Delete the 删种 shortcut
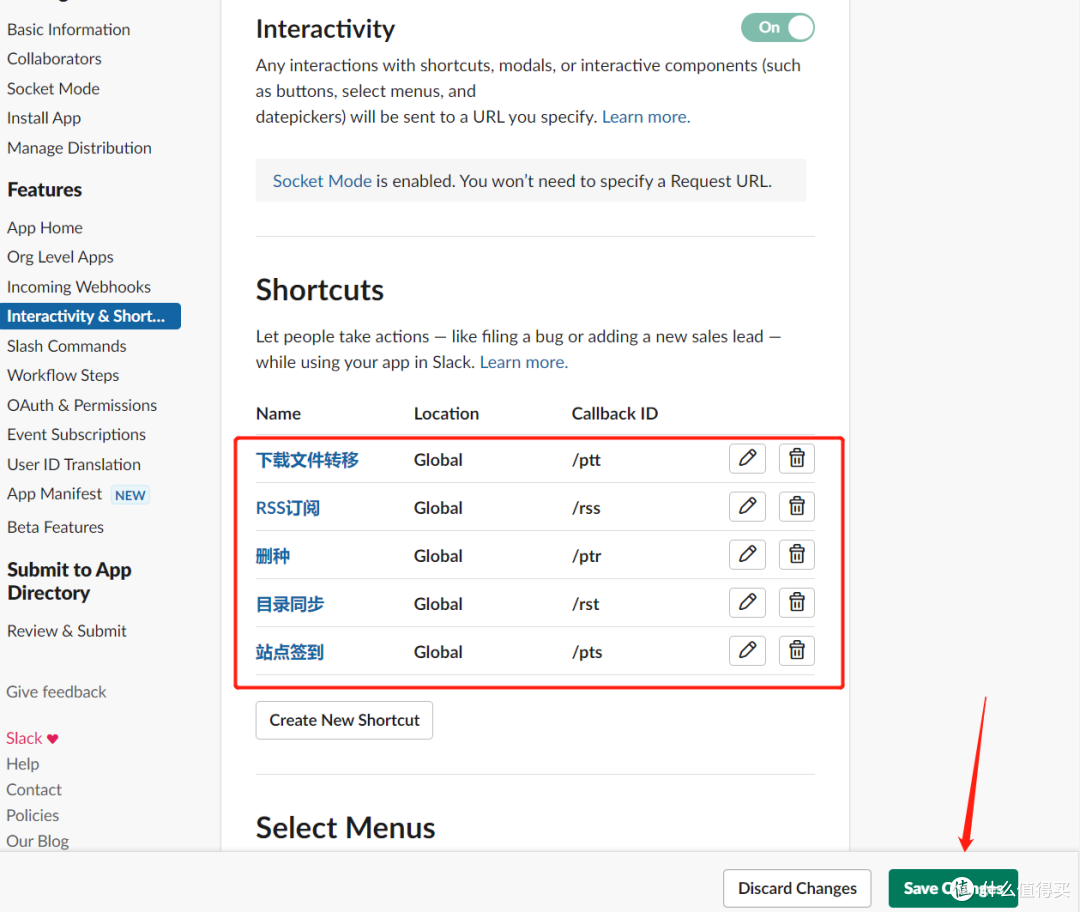Screen dimensions: 1080x912 pyautogui.click(x=797, y=555)
